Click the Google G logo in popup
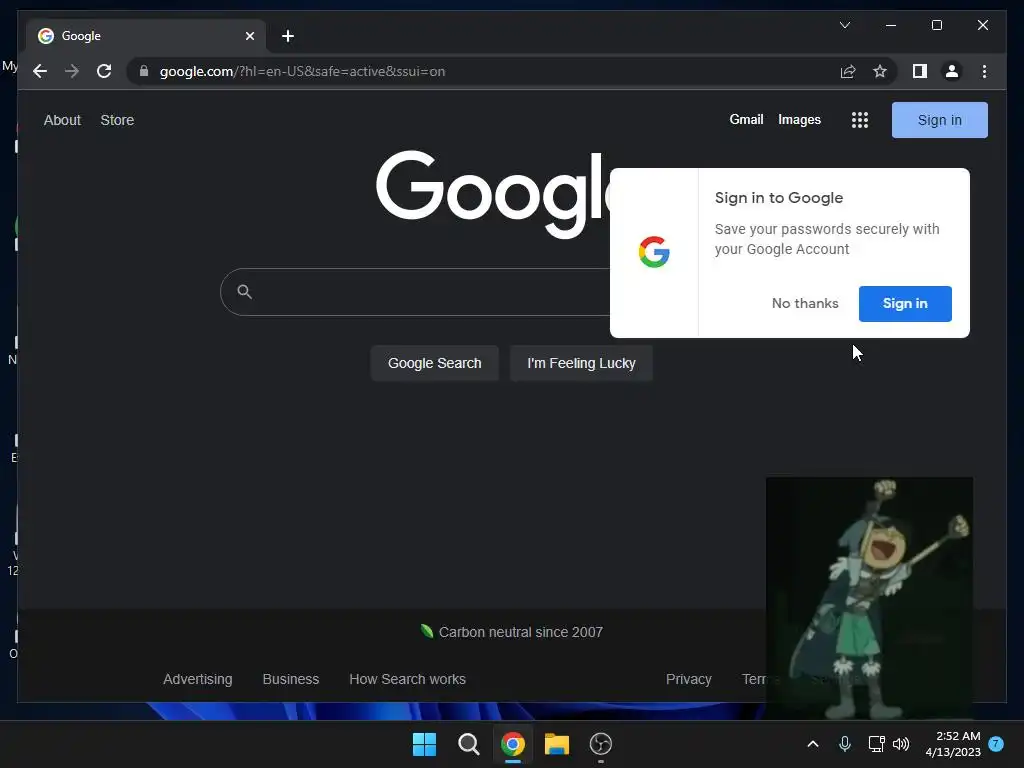The height and width of the screenshot is (768, 1024). coord(654,252)
